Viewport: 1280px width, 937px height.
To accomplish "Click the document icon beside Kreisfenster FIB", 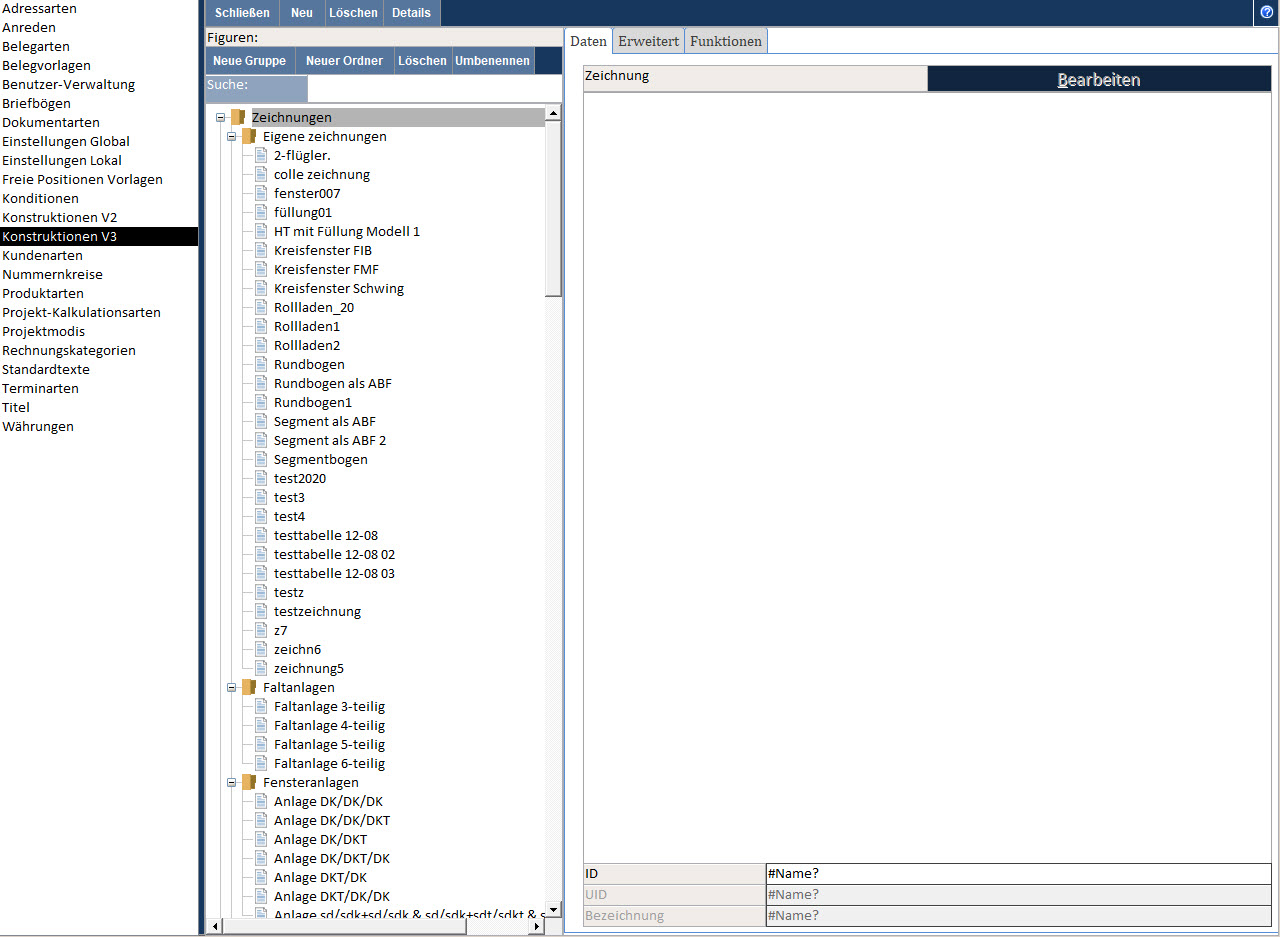I will 261,251.
